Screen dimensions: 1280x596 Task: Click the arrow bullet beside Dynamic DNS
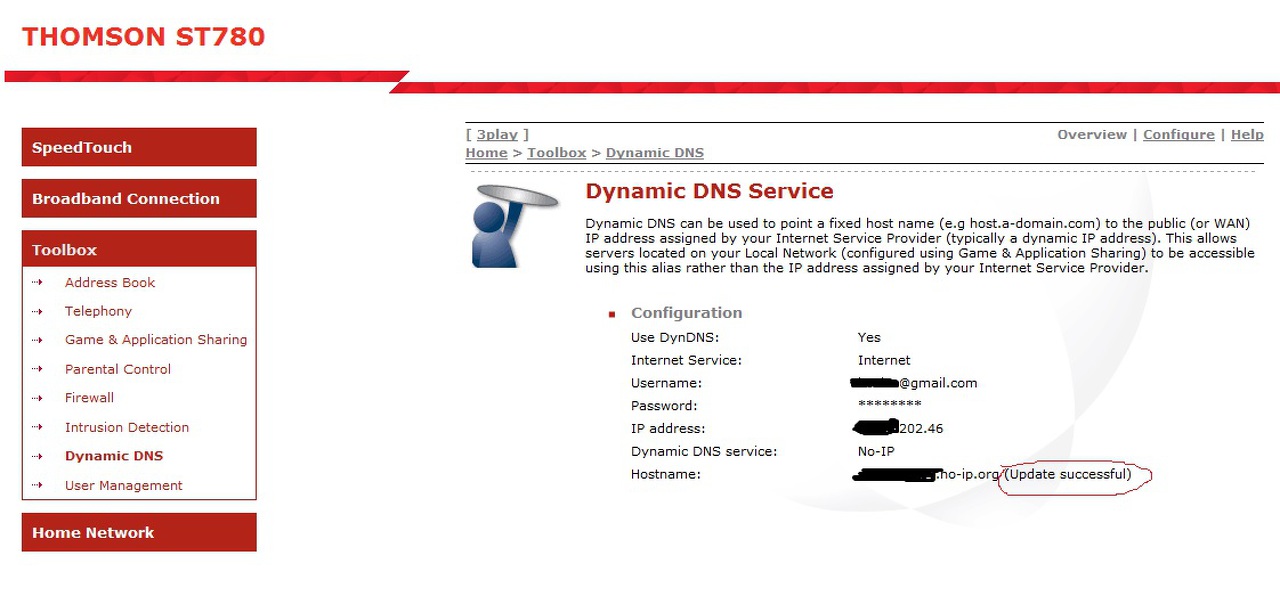point(38,456)
